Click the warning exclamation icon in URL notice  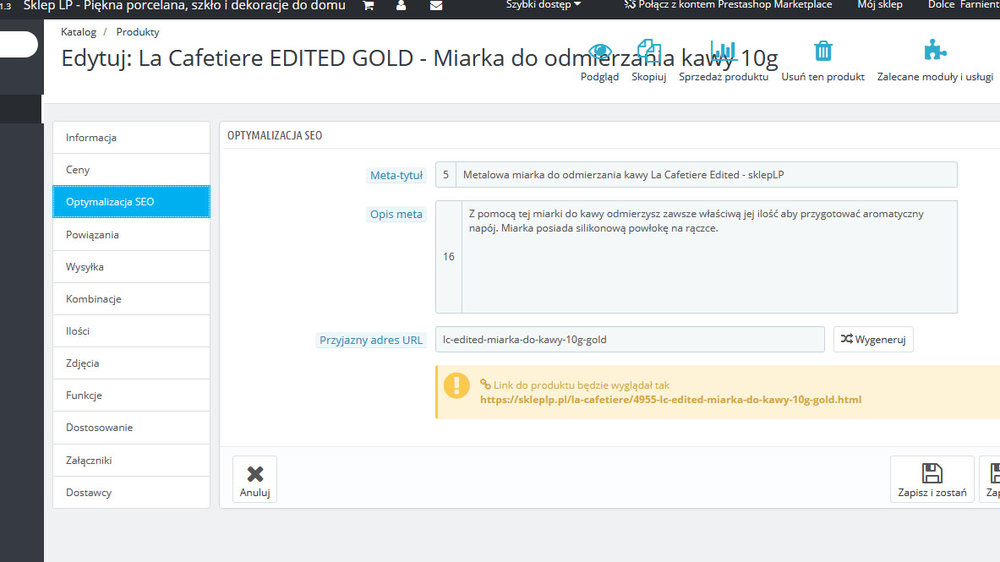point(457,385)
